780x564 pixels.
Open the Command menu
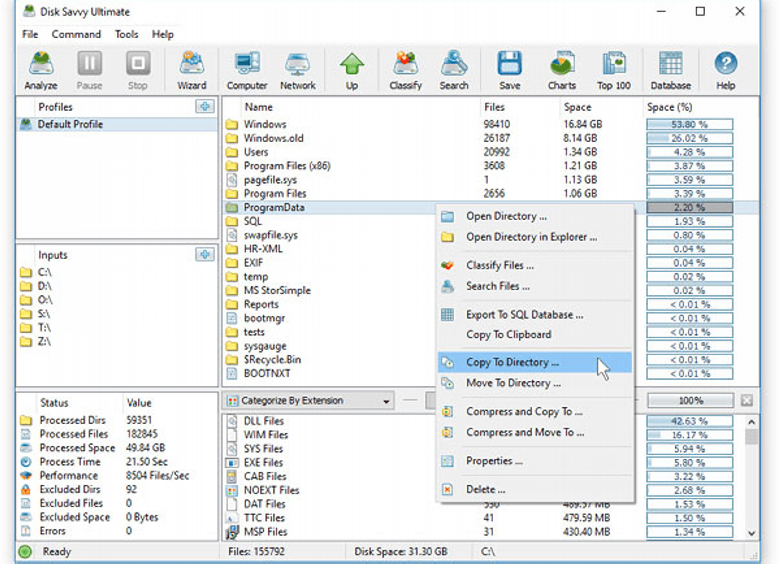76,34
